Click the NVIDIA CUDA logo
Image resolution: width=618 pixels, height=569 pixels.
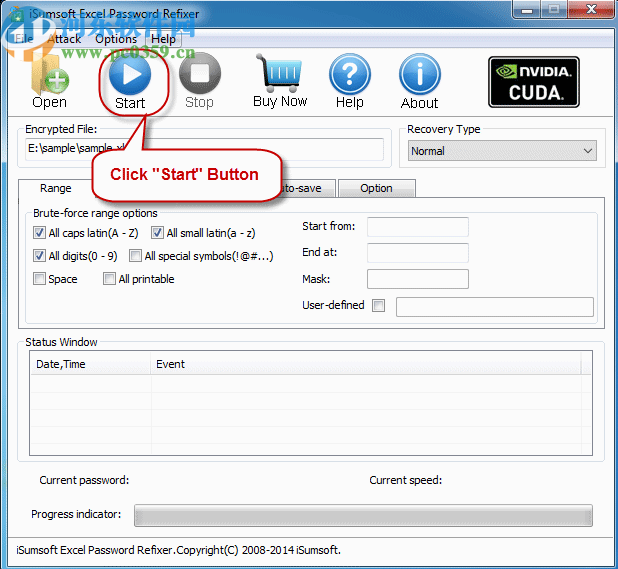[x=534, y=82]
